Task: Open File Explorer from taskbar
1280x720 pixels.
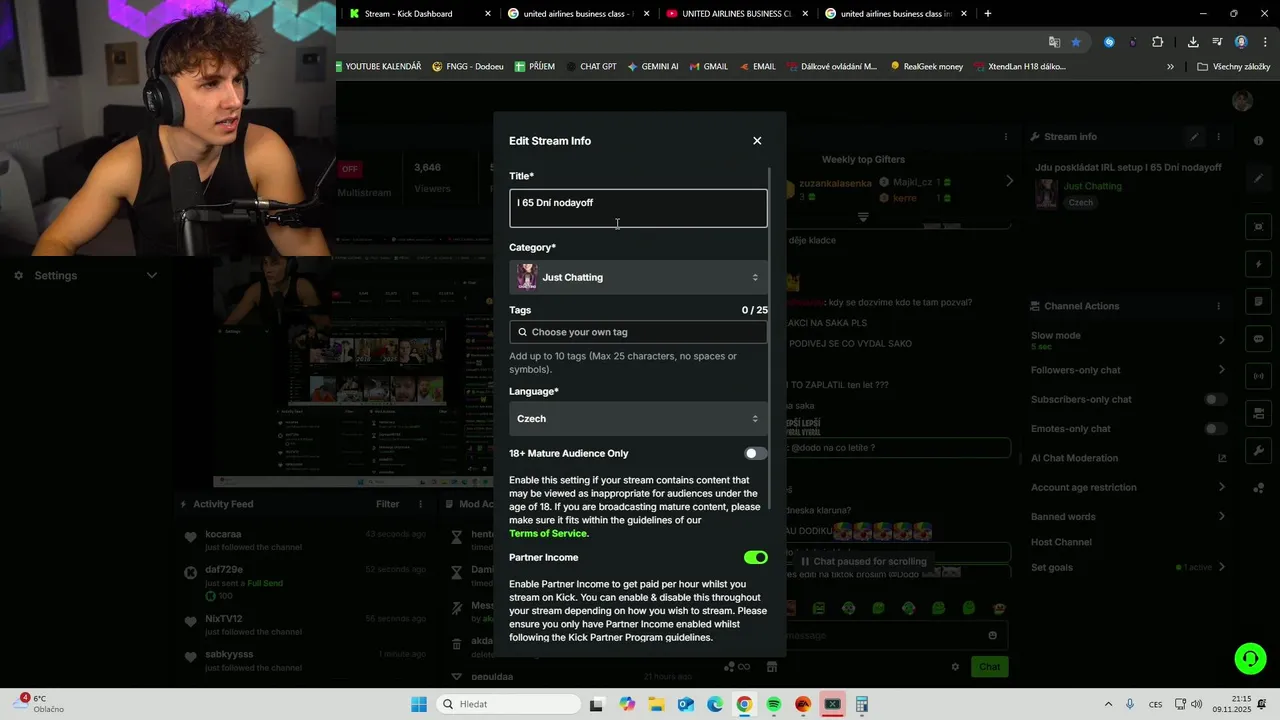Action: tap(656, 704)
